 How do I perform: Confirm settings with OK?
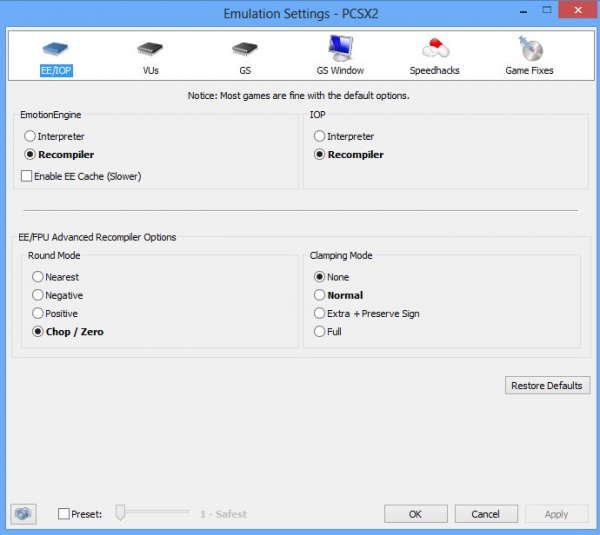pyautogui.click(x=416, y=514)
